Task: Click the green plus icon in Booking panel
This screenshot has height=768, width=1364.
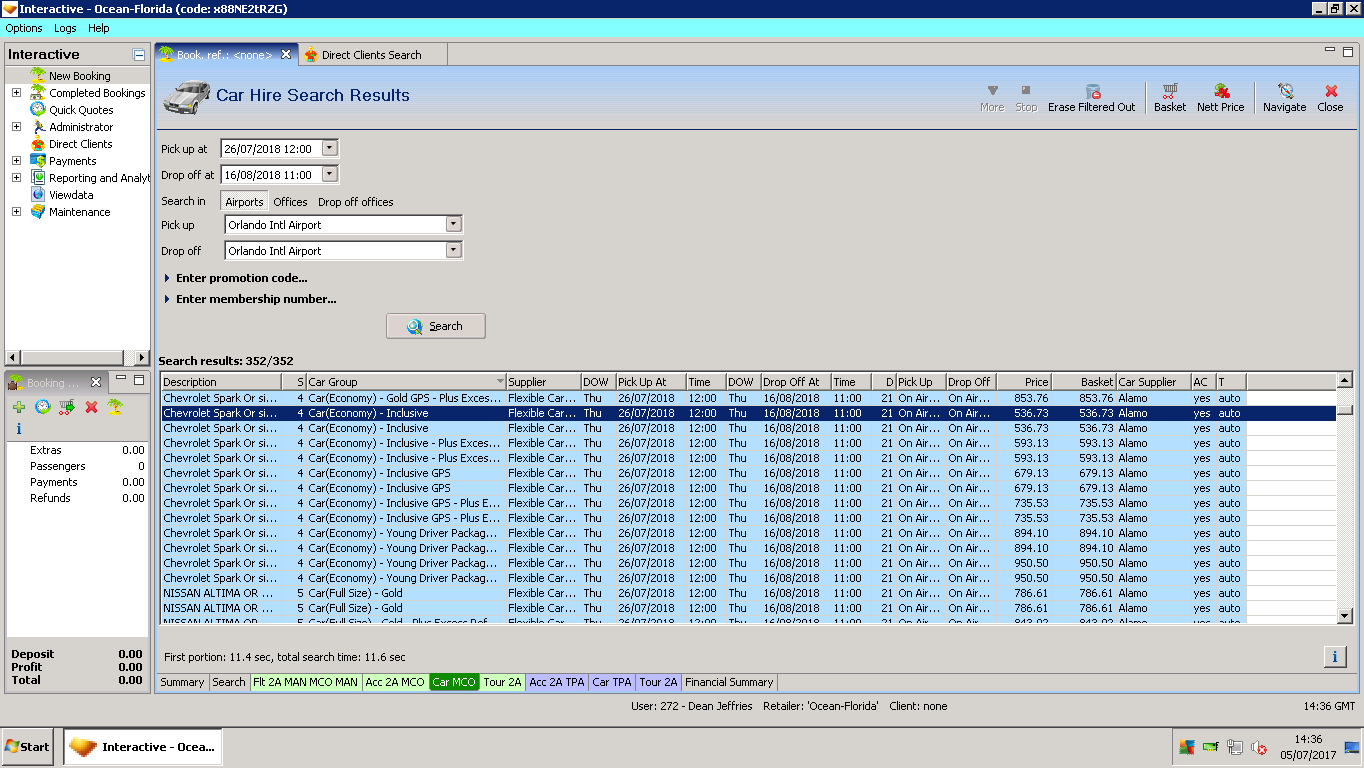Action: pos(19,407)
